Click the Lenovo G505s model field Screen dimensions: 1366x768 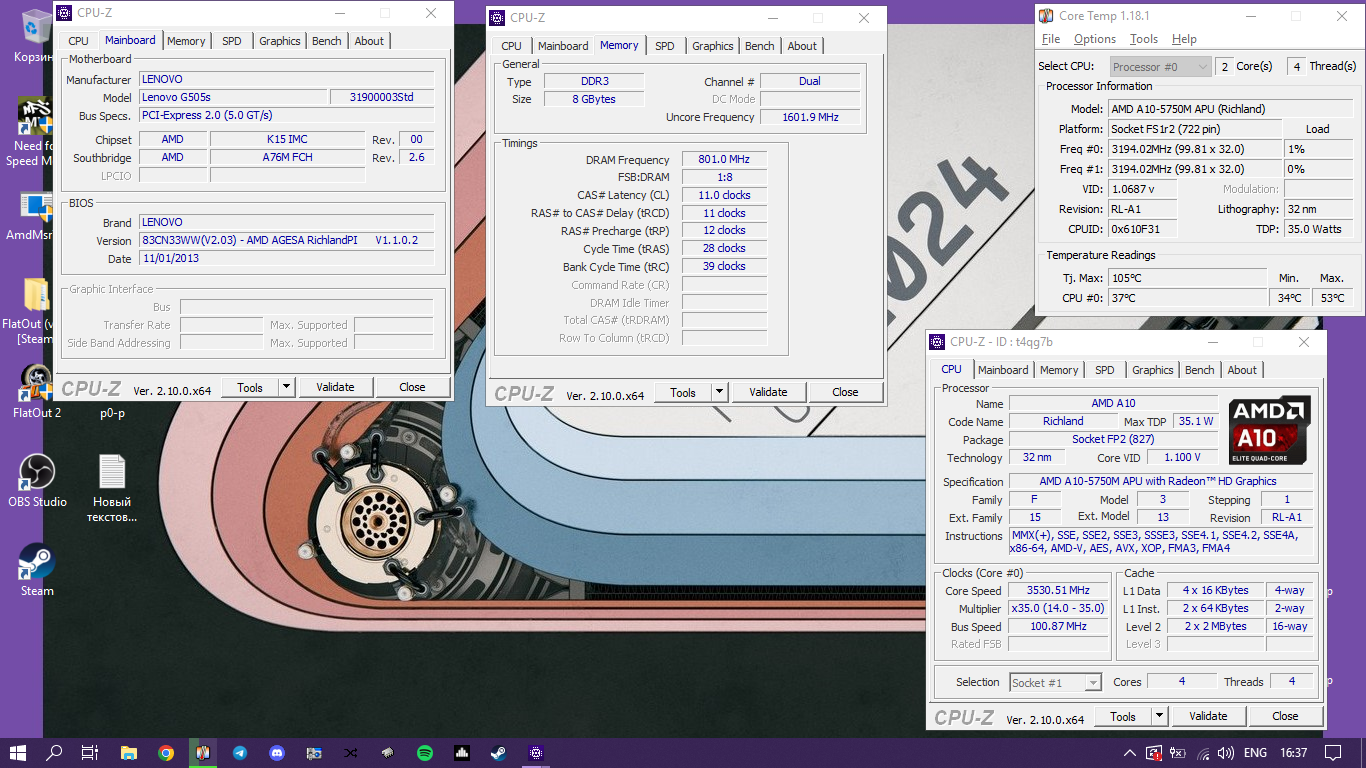point(234,97)
